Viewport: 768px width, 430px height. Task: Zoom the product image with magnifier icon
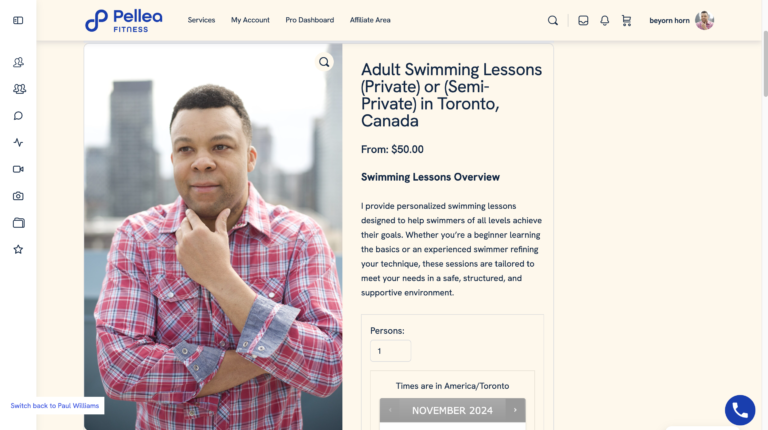click(324, 62)
